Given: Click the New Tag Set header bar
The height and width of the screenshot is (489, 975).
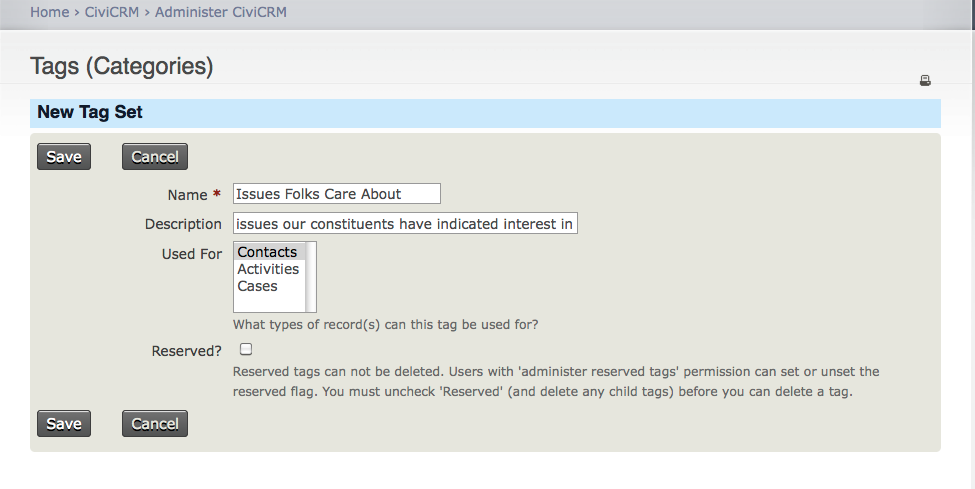Looking at the screenshot, I should tap(485, 113).
